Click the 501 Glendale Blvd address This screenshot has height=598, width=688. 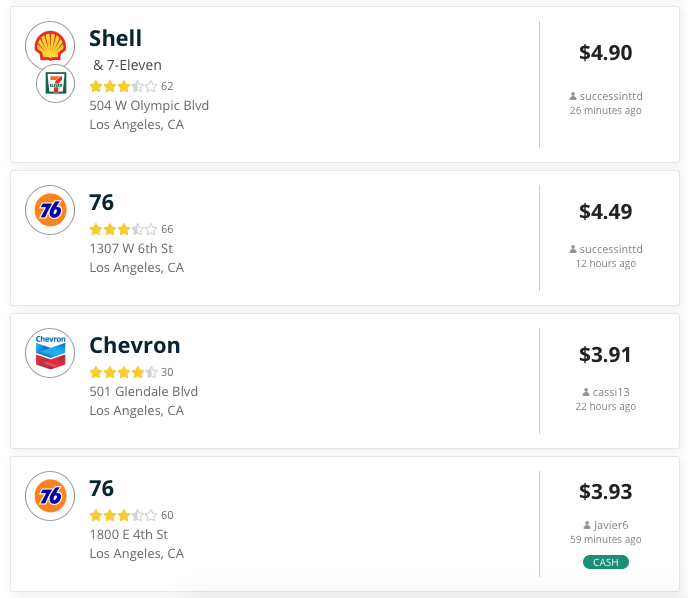(144, 391)
